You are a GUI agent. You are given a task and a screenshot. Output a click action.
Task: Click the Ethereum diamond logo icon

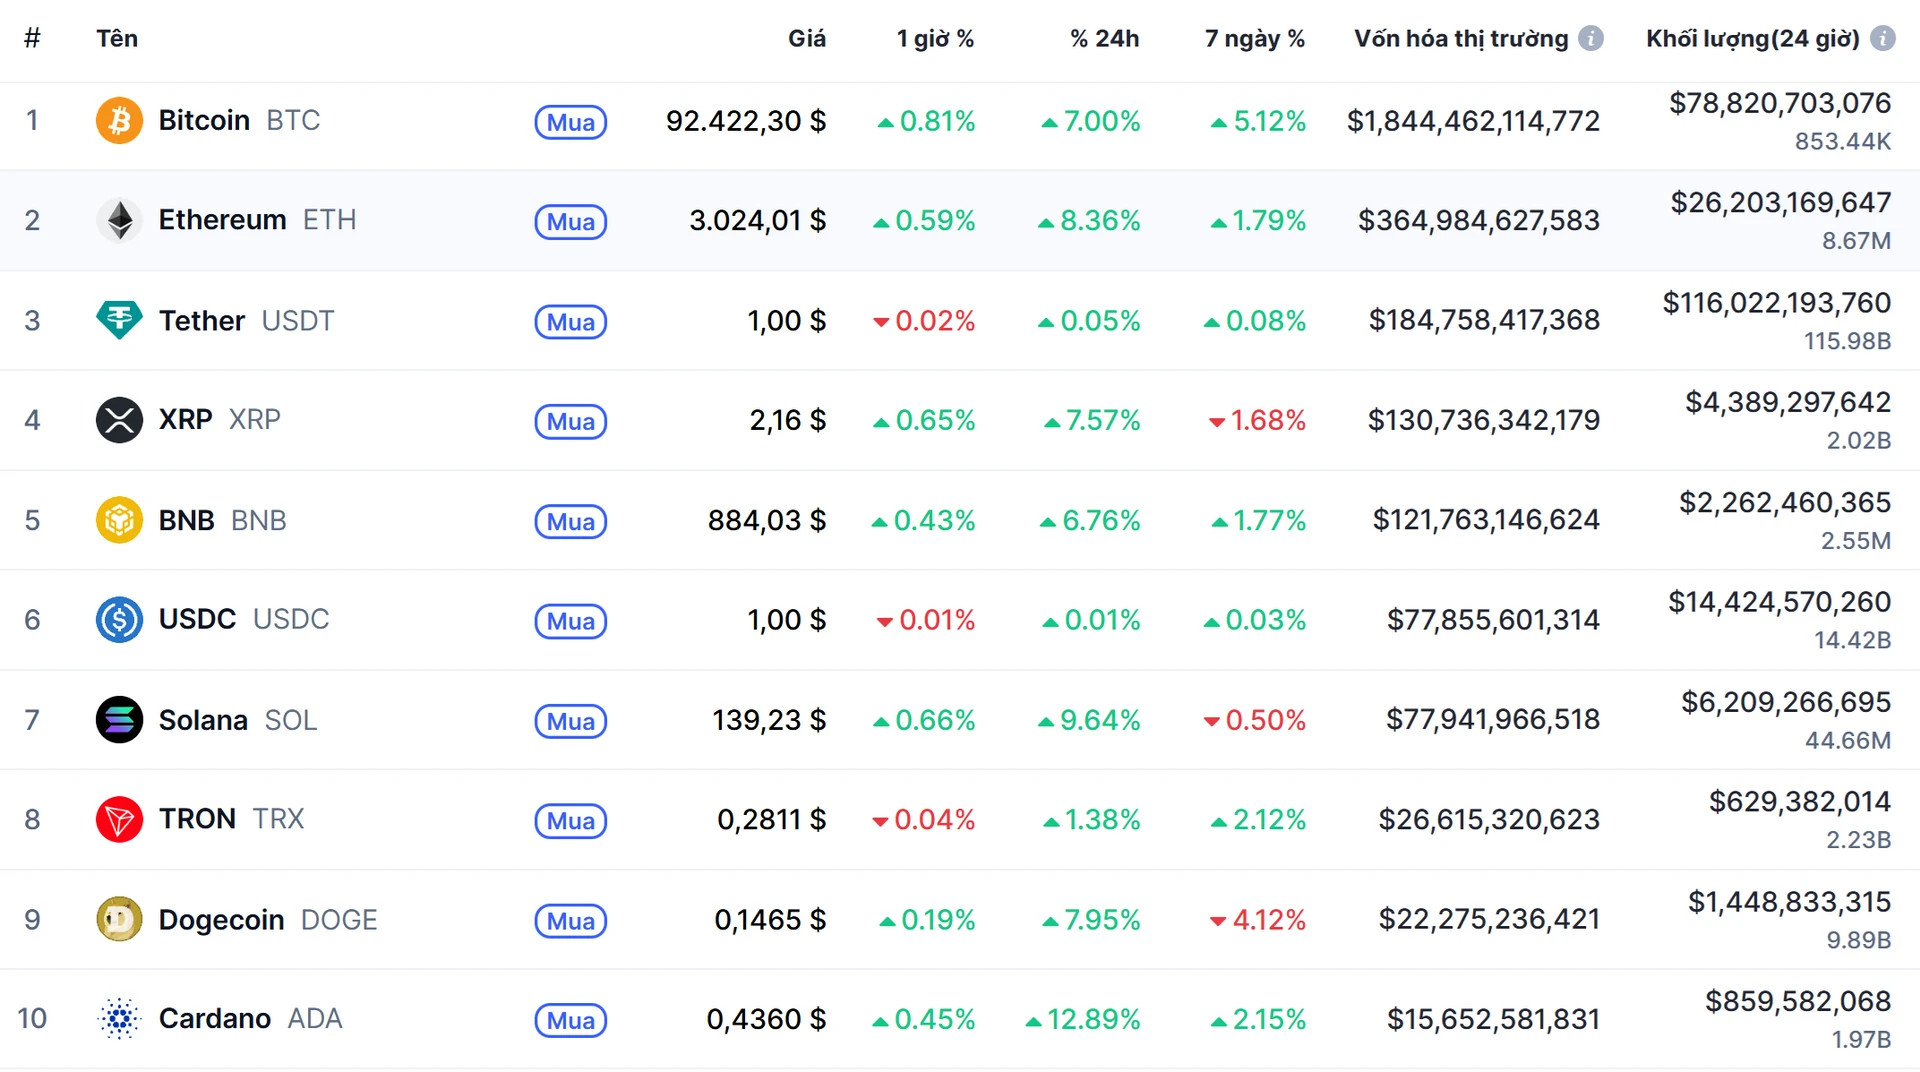[x=119, y=220]
